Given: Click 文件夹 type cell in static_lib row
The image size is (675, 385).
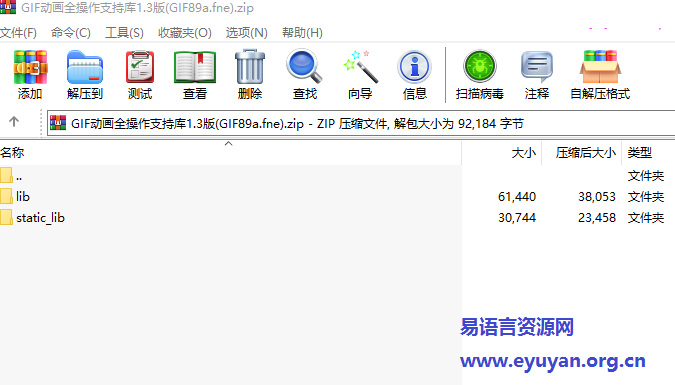Looking at the screenshot, I should pos(646,218).
